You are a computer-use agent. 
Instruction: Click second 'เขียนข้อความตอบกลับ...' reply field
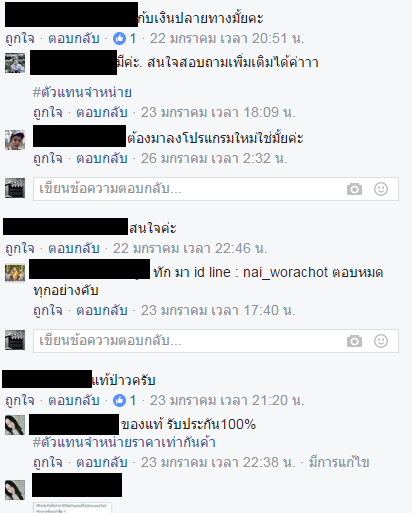click(x=216, y=341)
